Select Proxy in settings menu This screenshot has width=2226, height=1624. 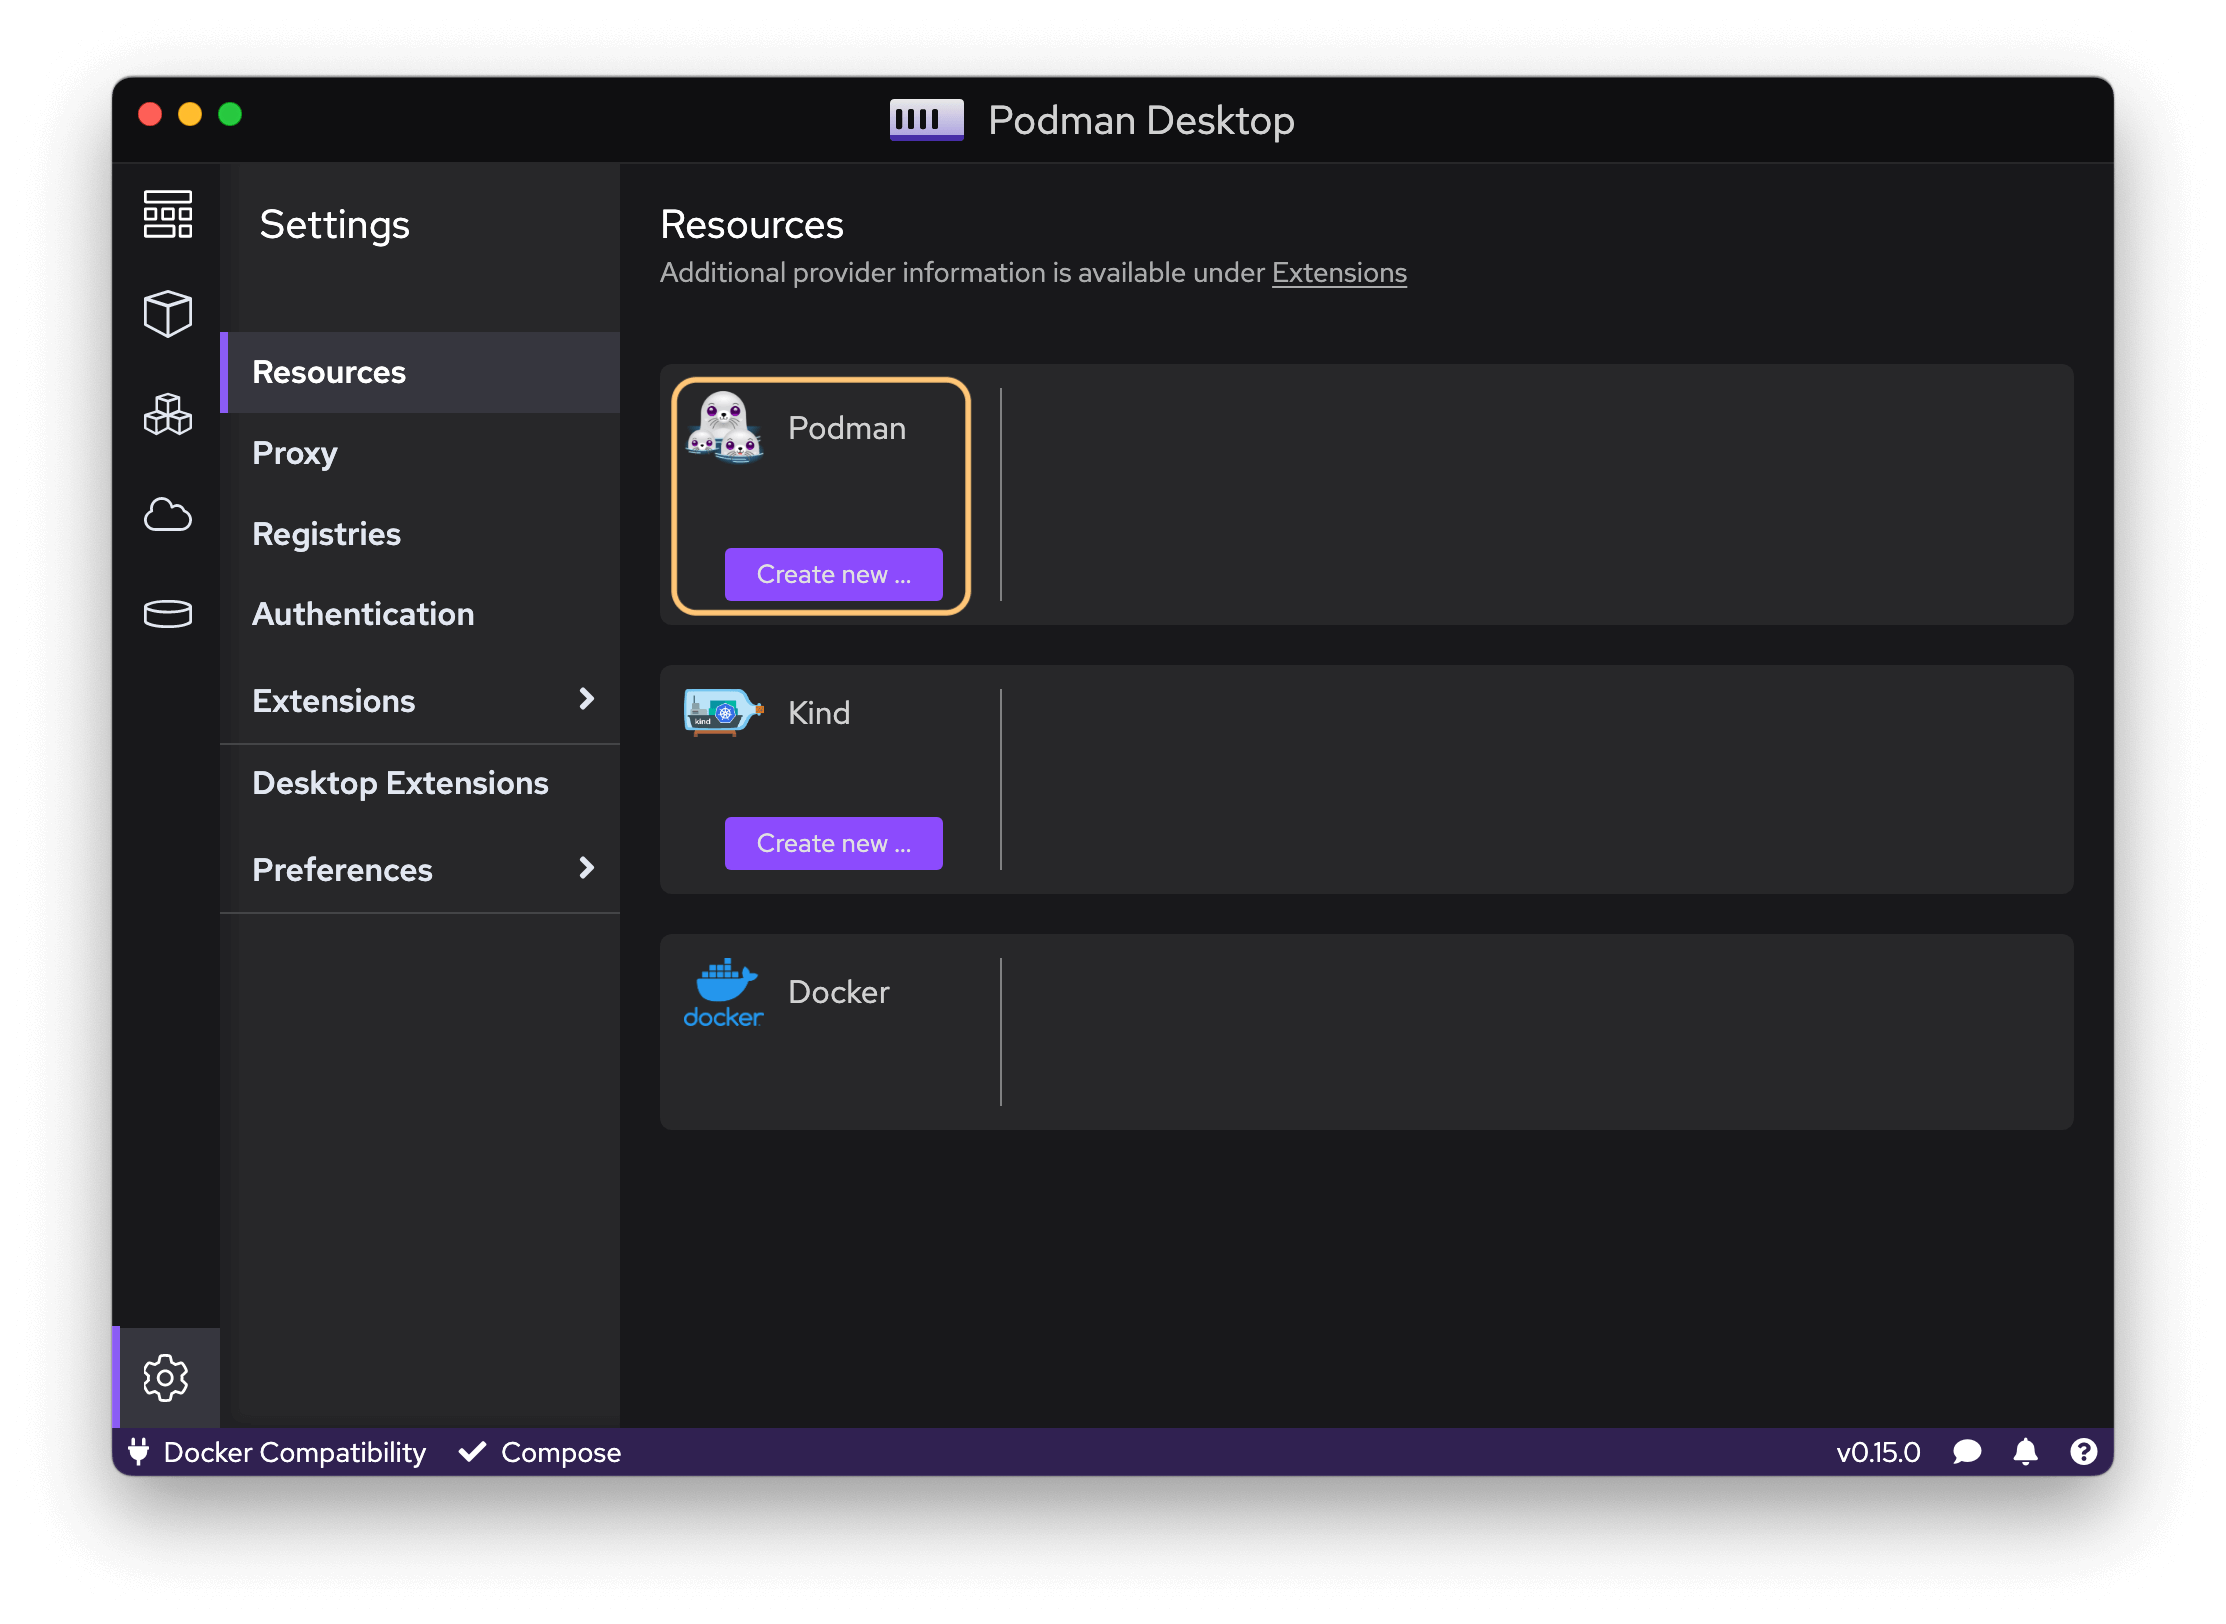click(x=420, y=453)
